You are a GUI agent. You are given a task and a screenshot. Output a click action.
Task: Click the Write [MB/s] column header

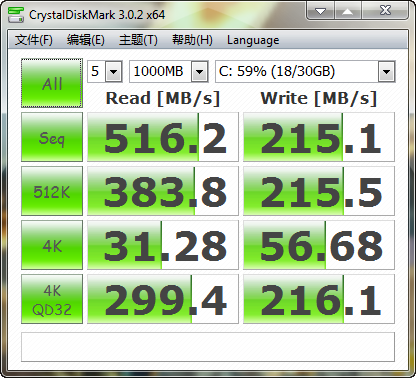click(319, 98)
